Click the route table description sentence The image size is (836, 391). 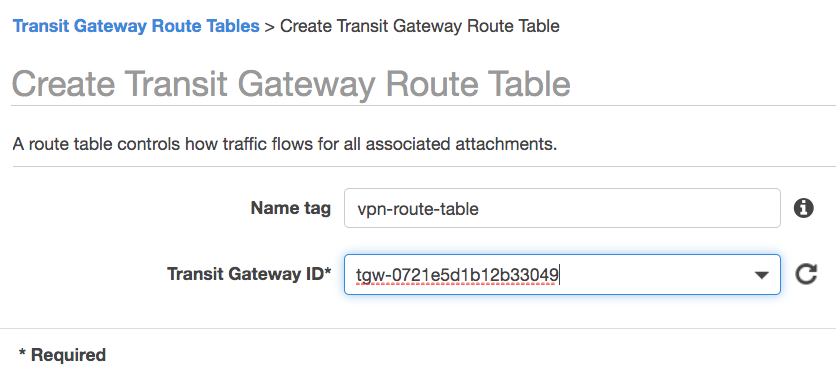[285, 144]
